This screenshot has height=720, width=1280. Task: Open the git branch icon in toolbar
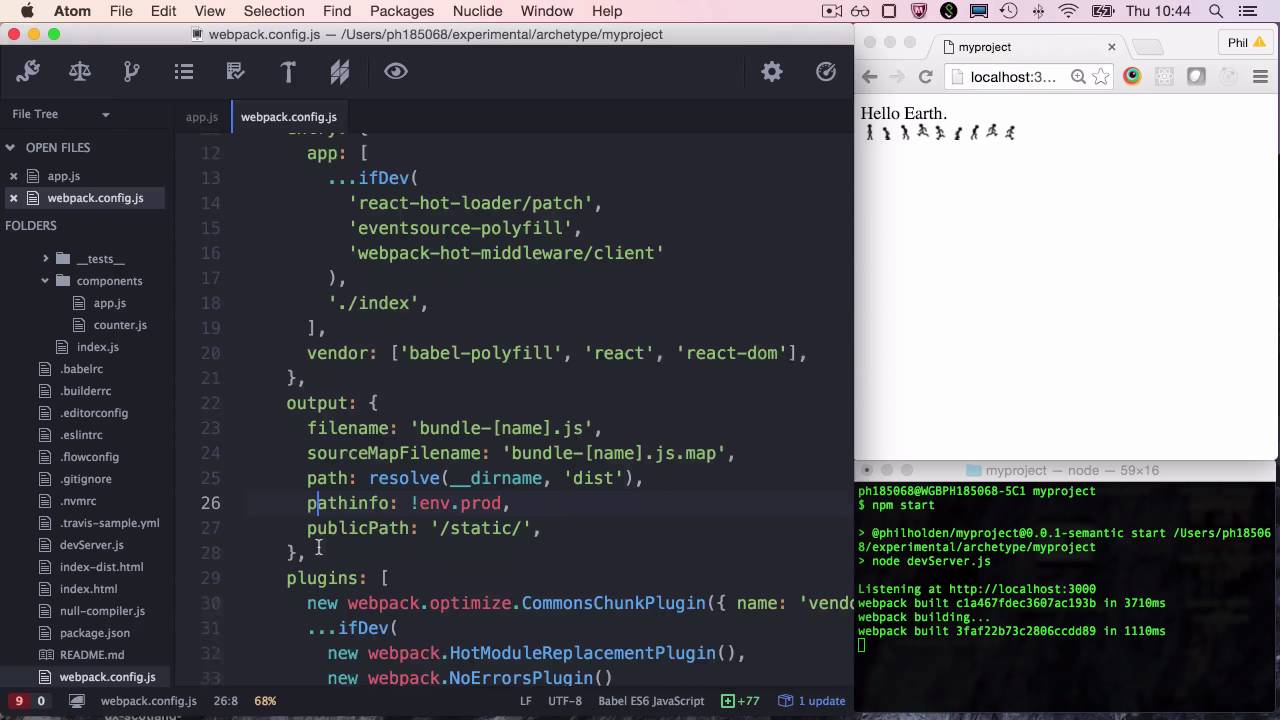click(x=131, y=71)
